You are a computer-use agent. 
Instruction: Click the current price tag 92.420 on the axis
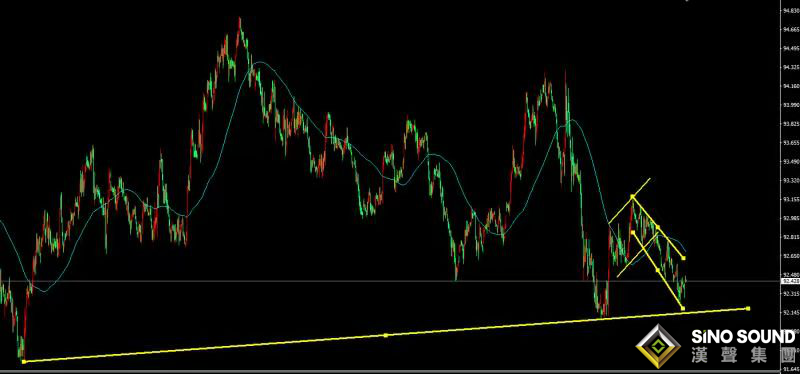click(789, 281)
